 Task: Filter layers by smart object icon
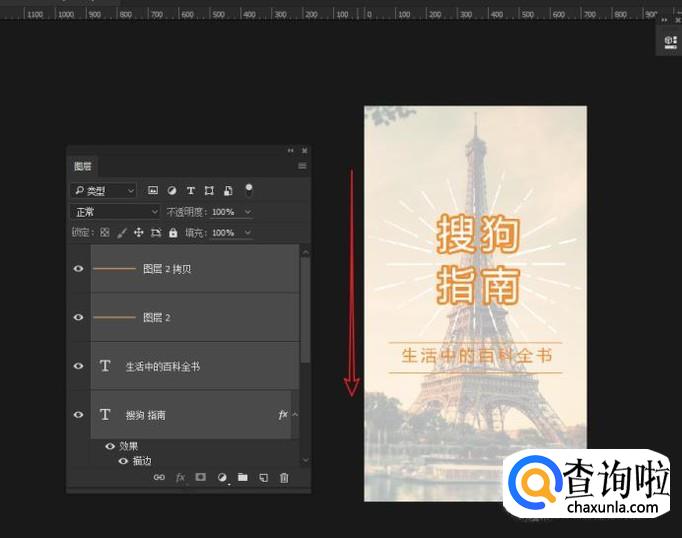tap(228, 190)
